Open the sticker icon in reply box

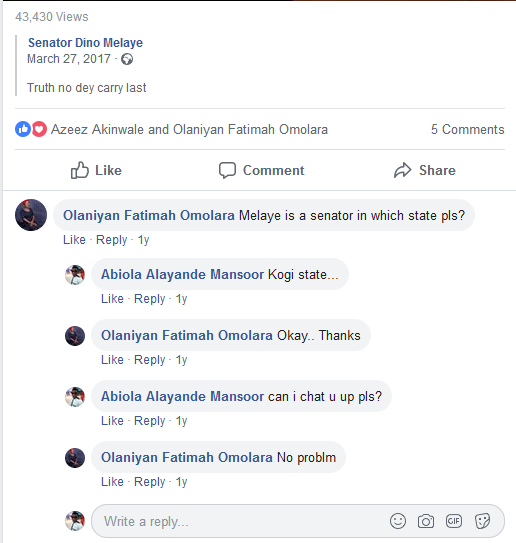point(482,521)
